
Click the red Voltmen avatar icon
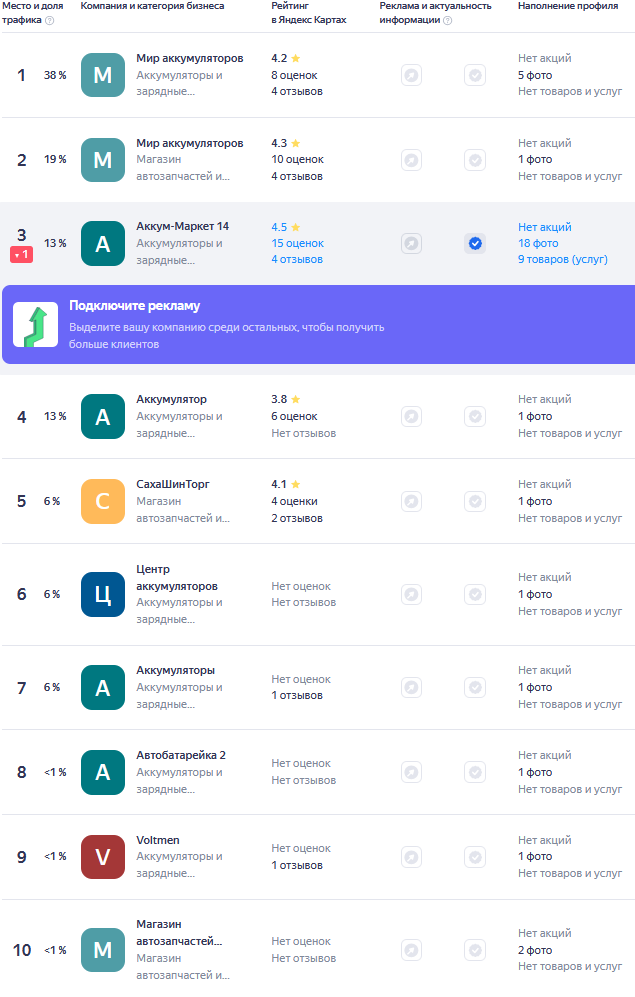[x=103, y=857]
